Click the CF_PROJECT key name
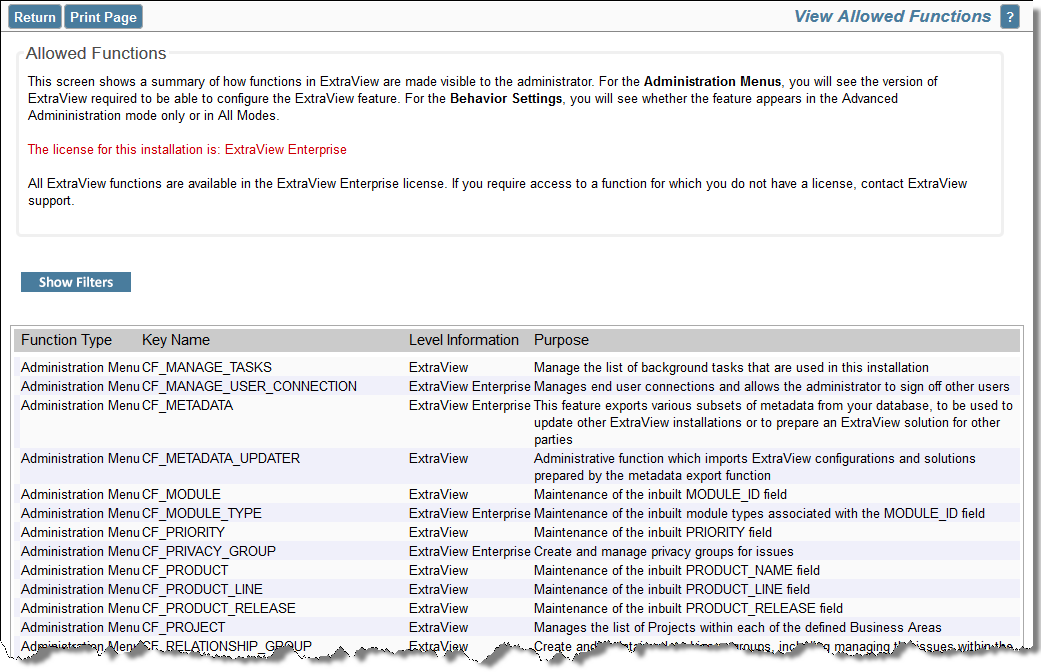 [183, 628]
